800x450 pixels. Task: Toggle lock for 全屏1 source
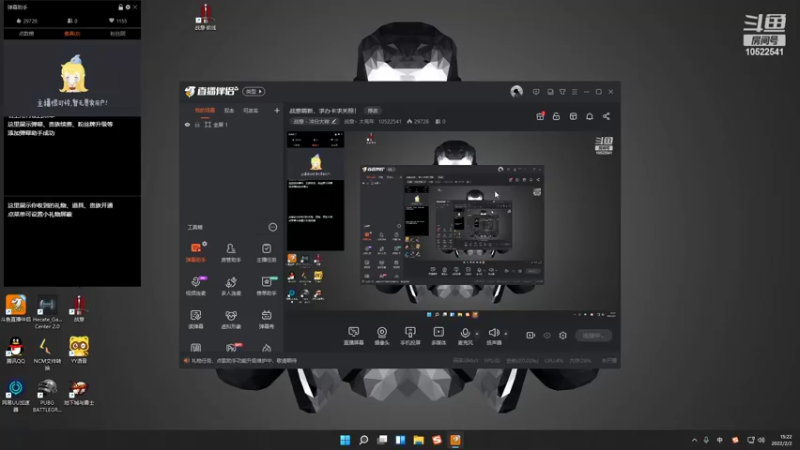197,124
